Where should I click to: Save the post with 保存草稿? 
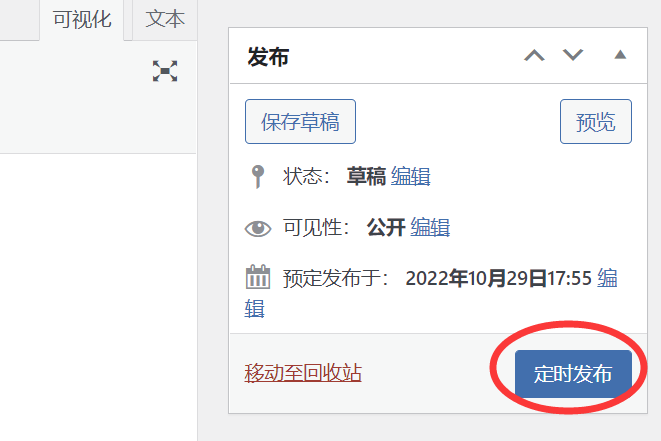[300, 122]
